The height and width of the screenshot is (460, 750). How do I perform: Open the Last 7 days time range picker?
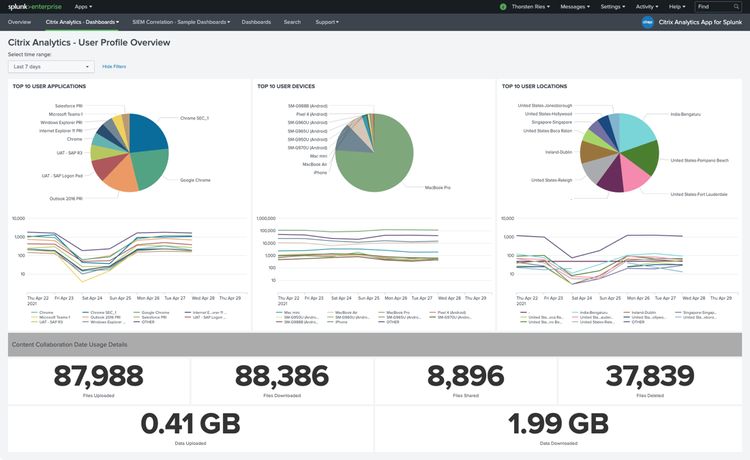(x=51, y=66)
